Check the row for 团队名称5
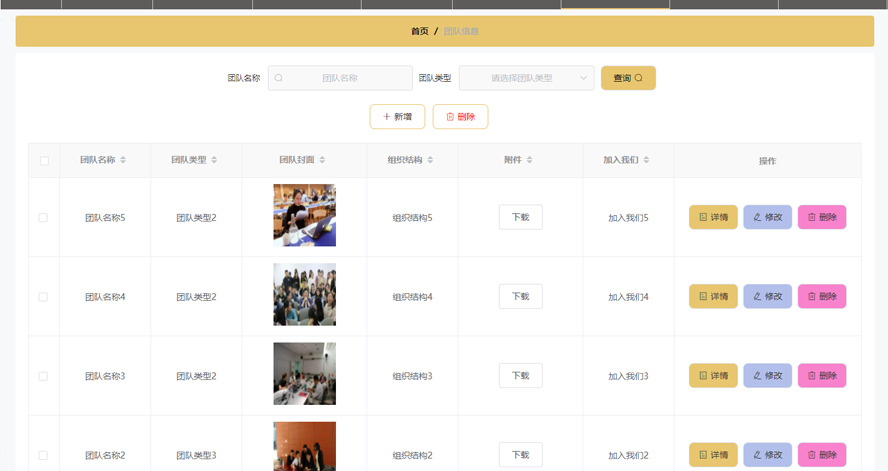The height and width of the screenshot is (471, 888). [x=43, y=217]
